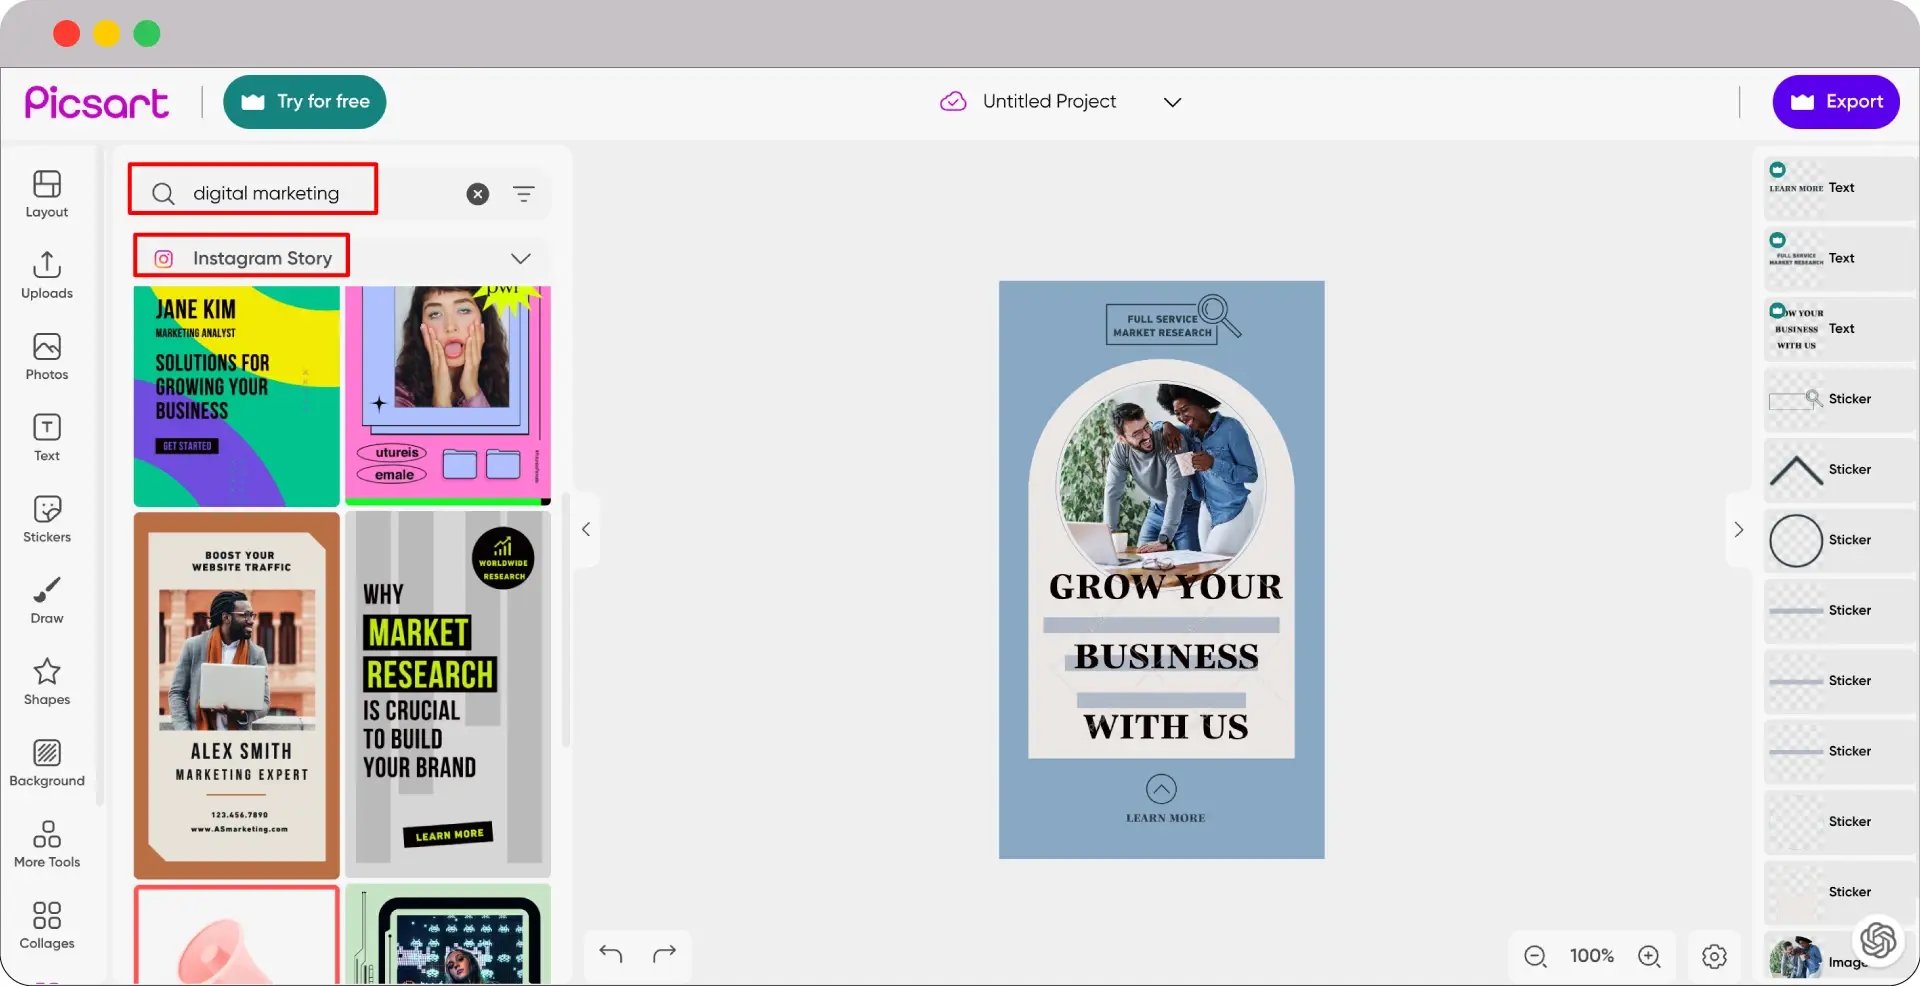Click the redo arrow
The image size is (1920, 986).
click(x=665, y=954)
